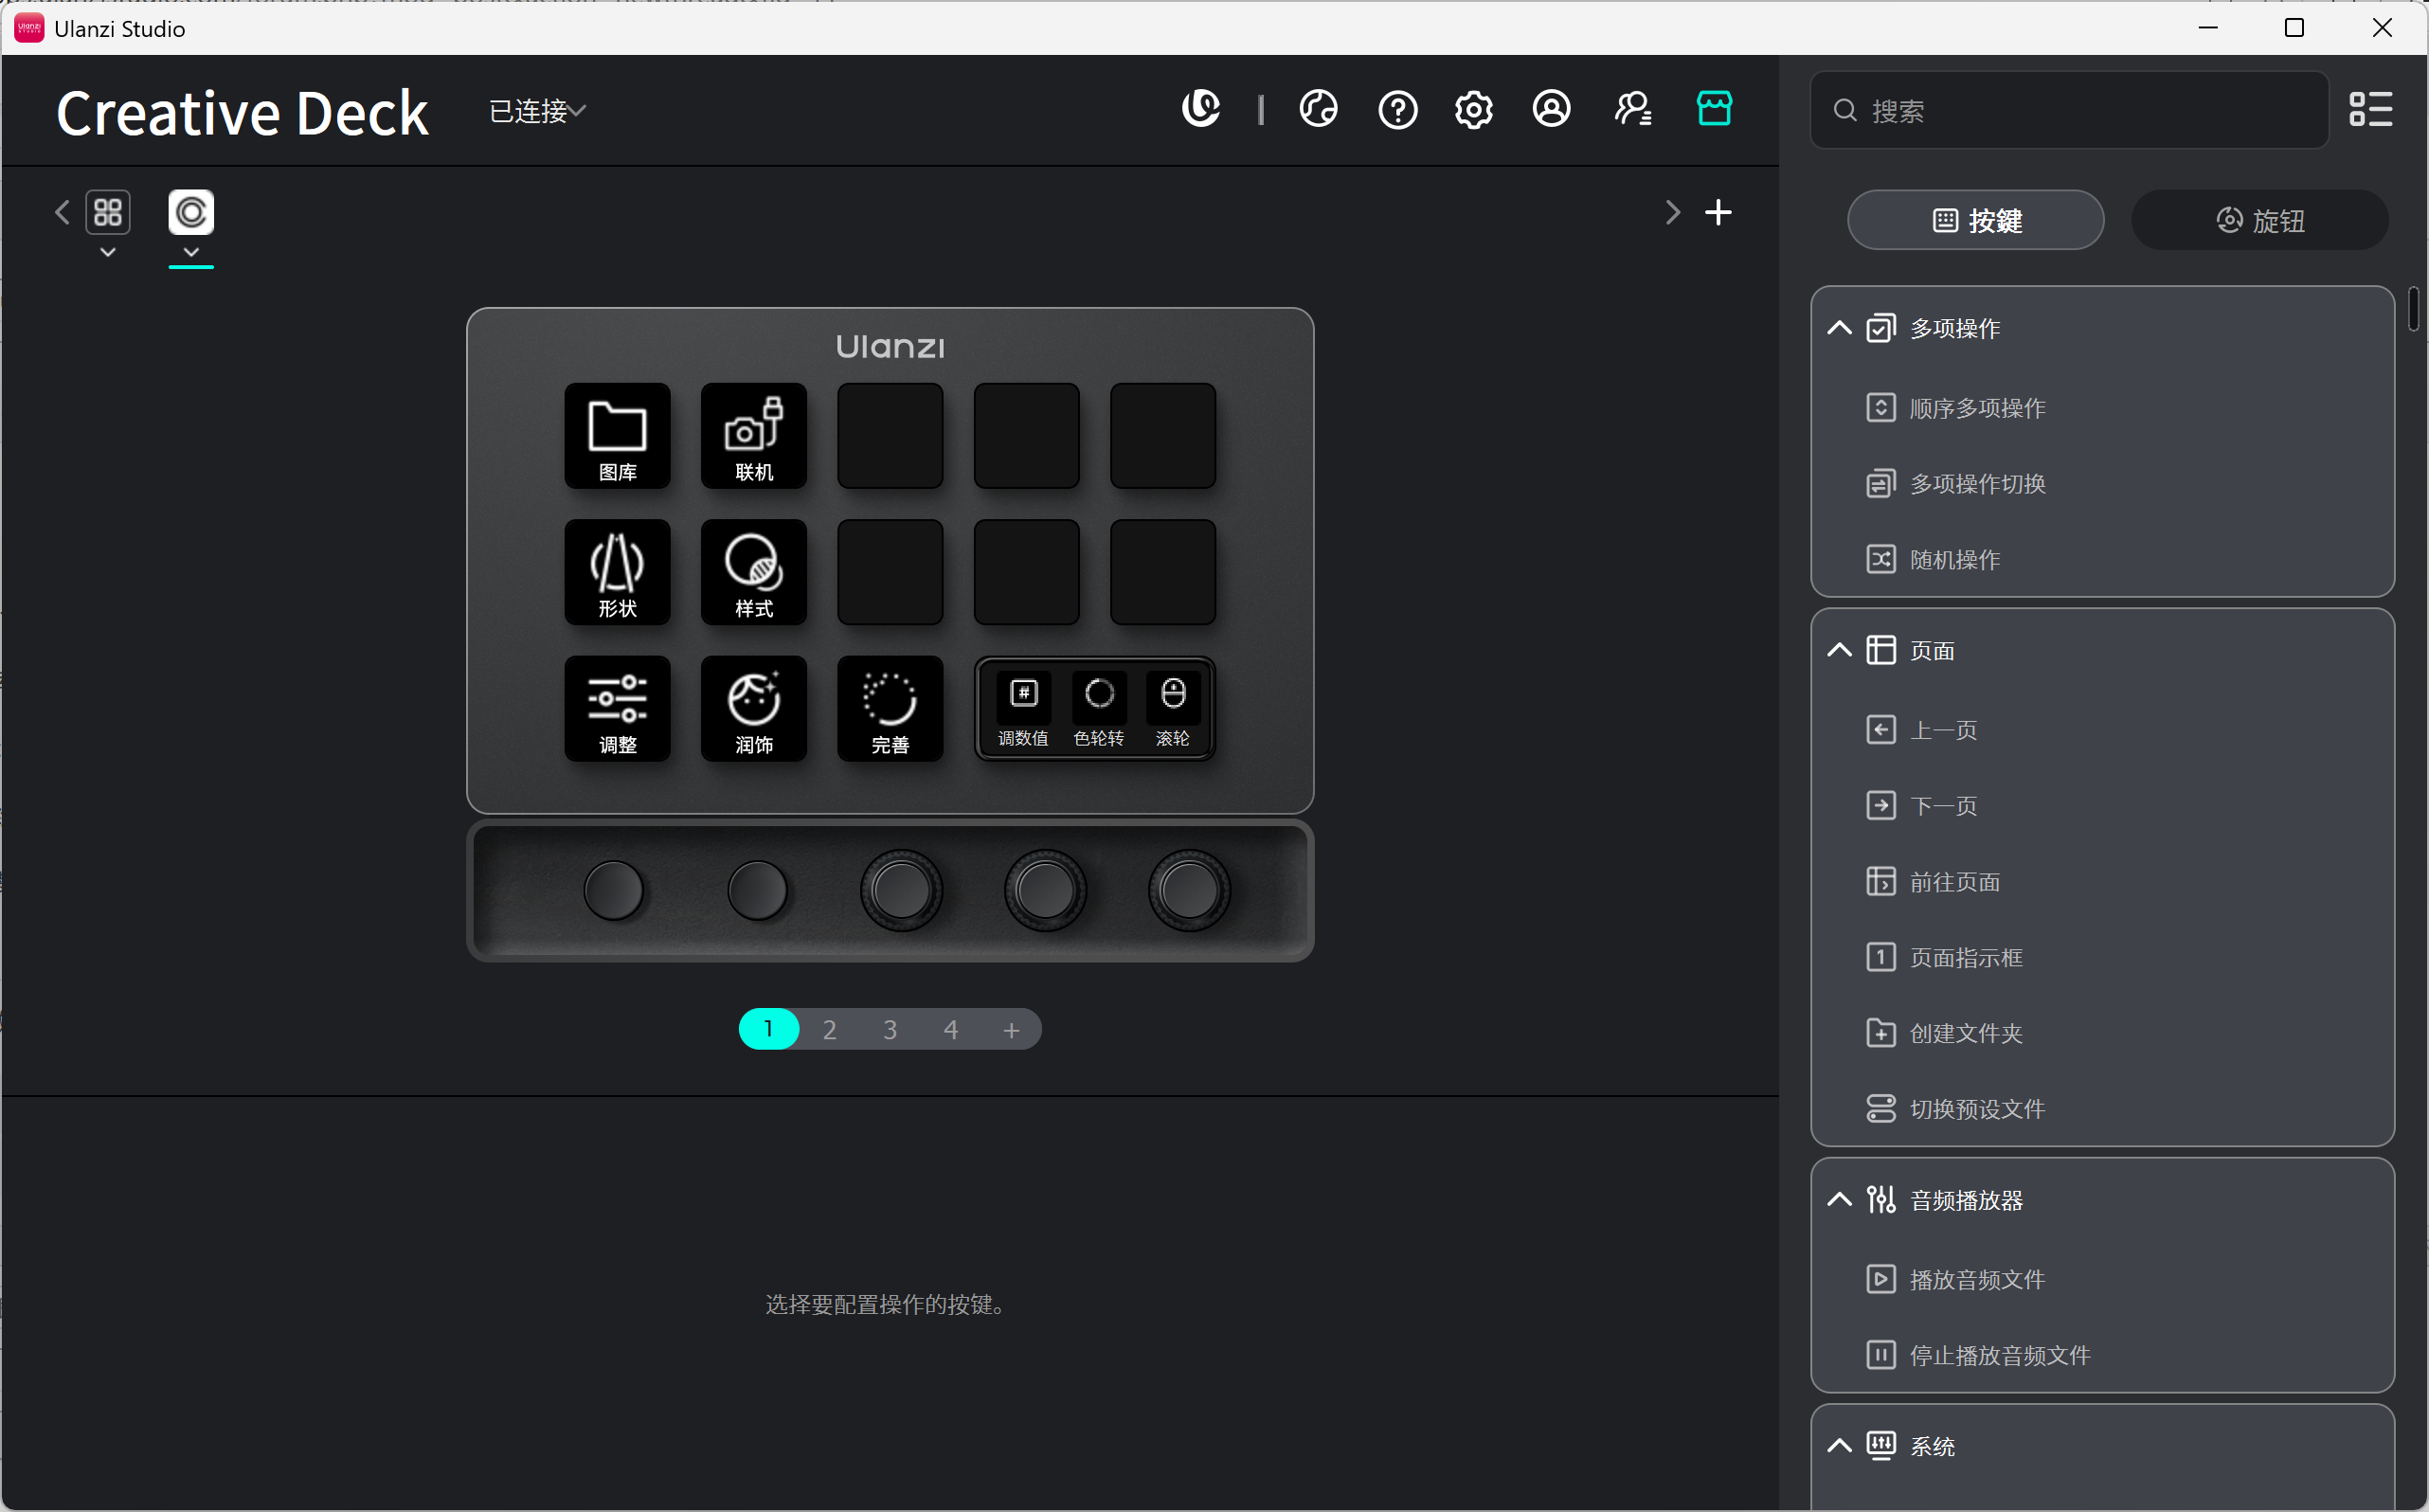
Task: Go to page 4
Action: click(x=950, y=1029)
